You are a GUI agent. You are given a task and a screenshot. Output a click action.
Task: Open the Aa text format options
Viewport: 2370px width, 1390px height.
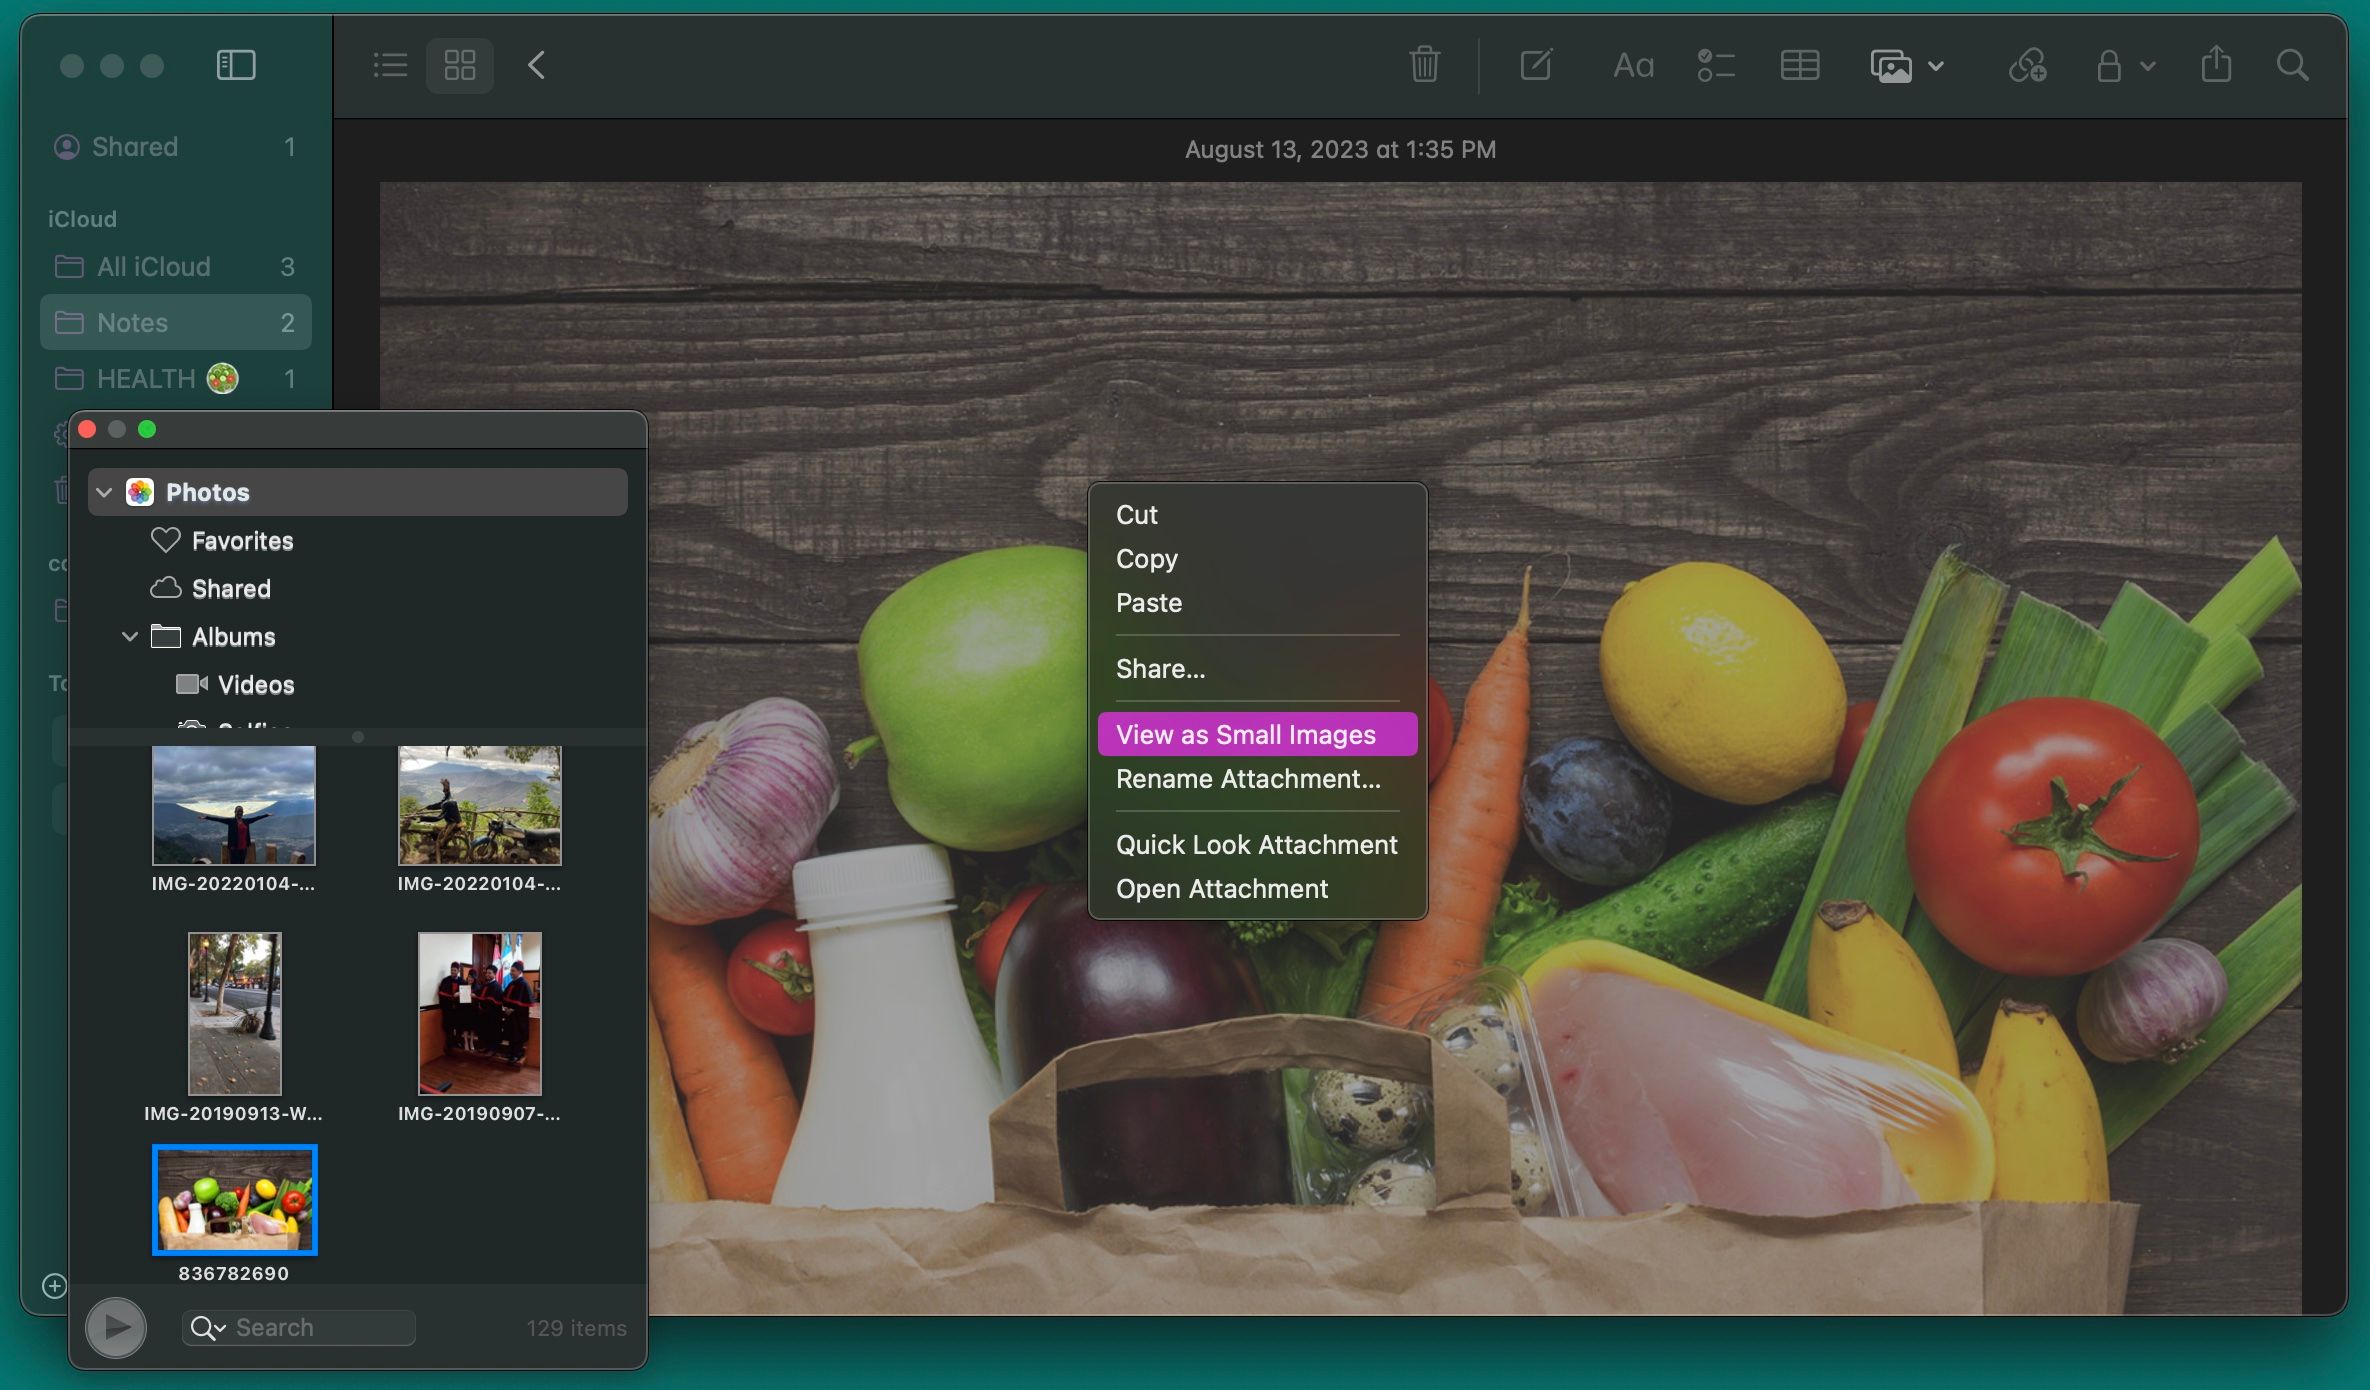[x=1633, y=66]
